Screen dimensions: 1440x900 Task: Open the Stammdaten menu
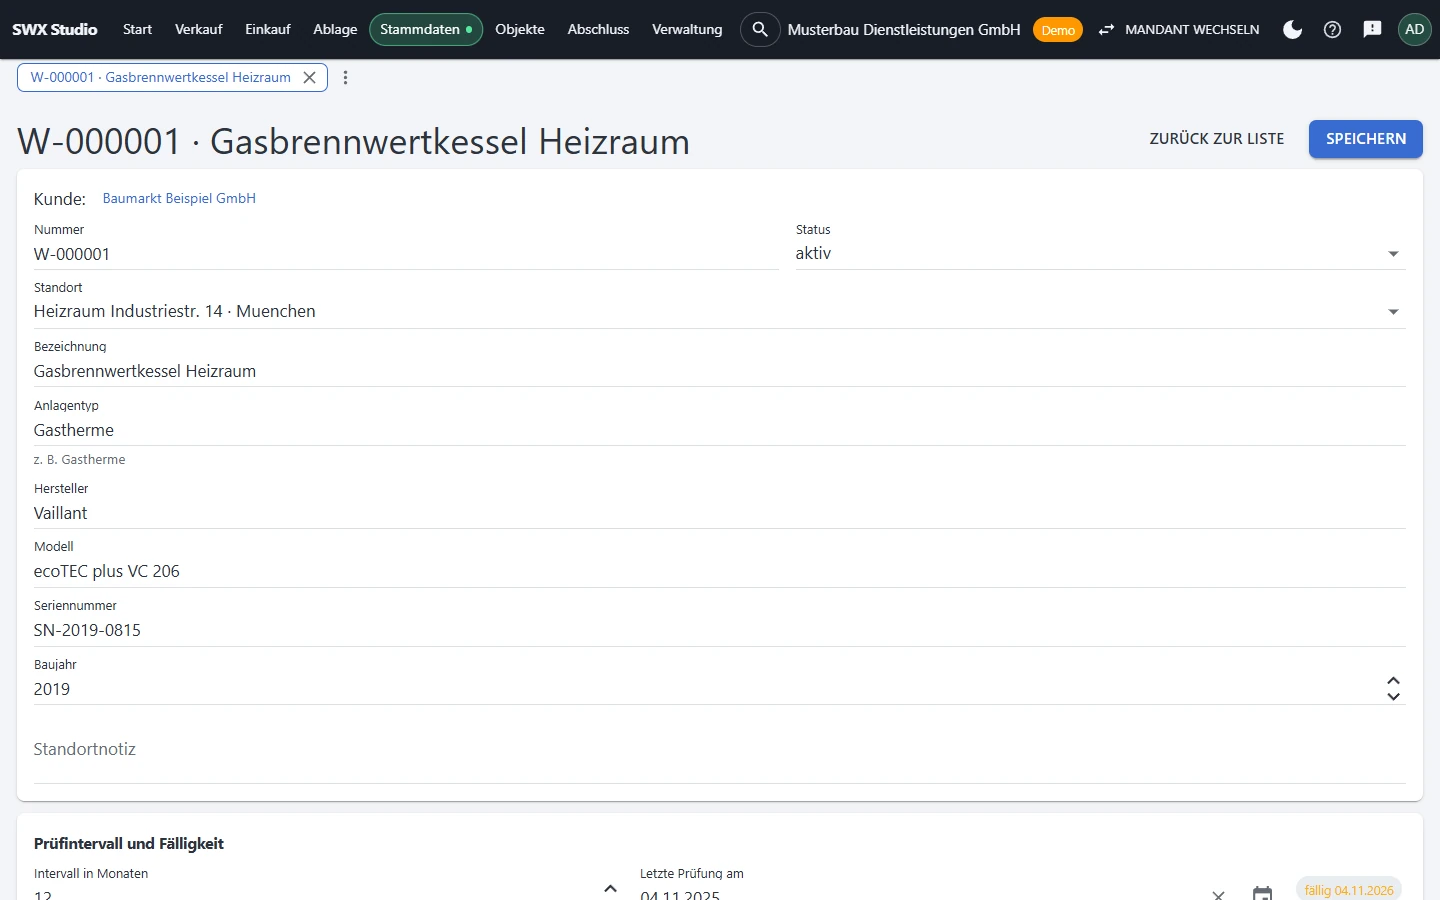click(x=426, y=30)
